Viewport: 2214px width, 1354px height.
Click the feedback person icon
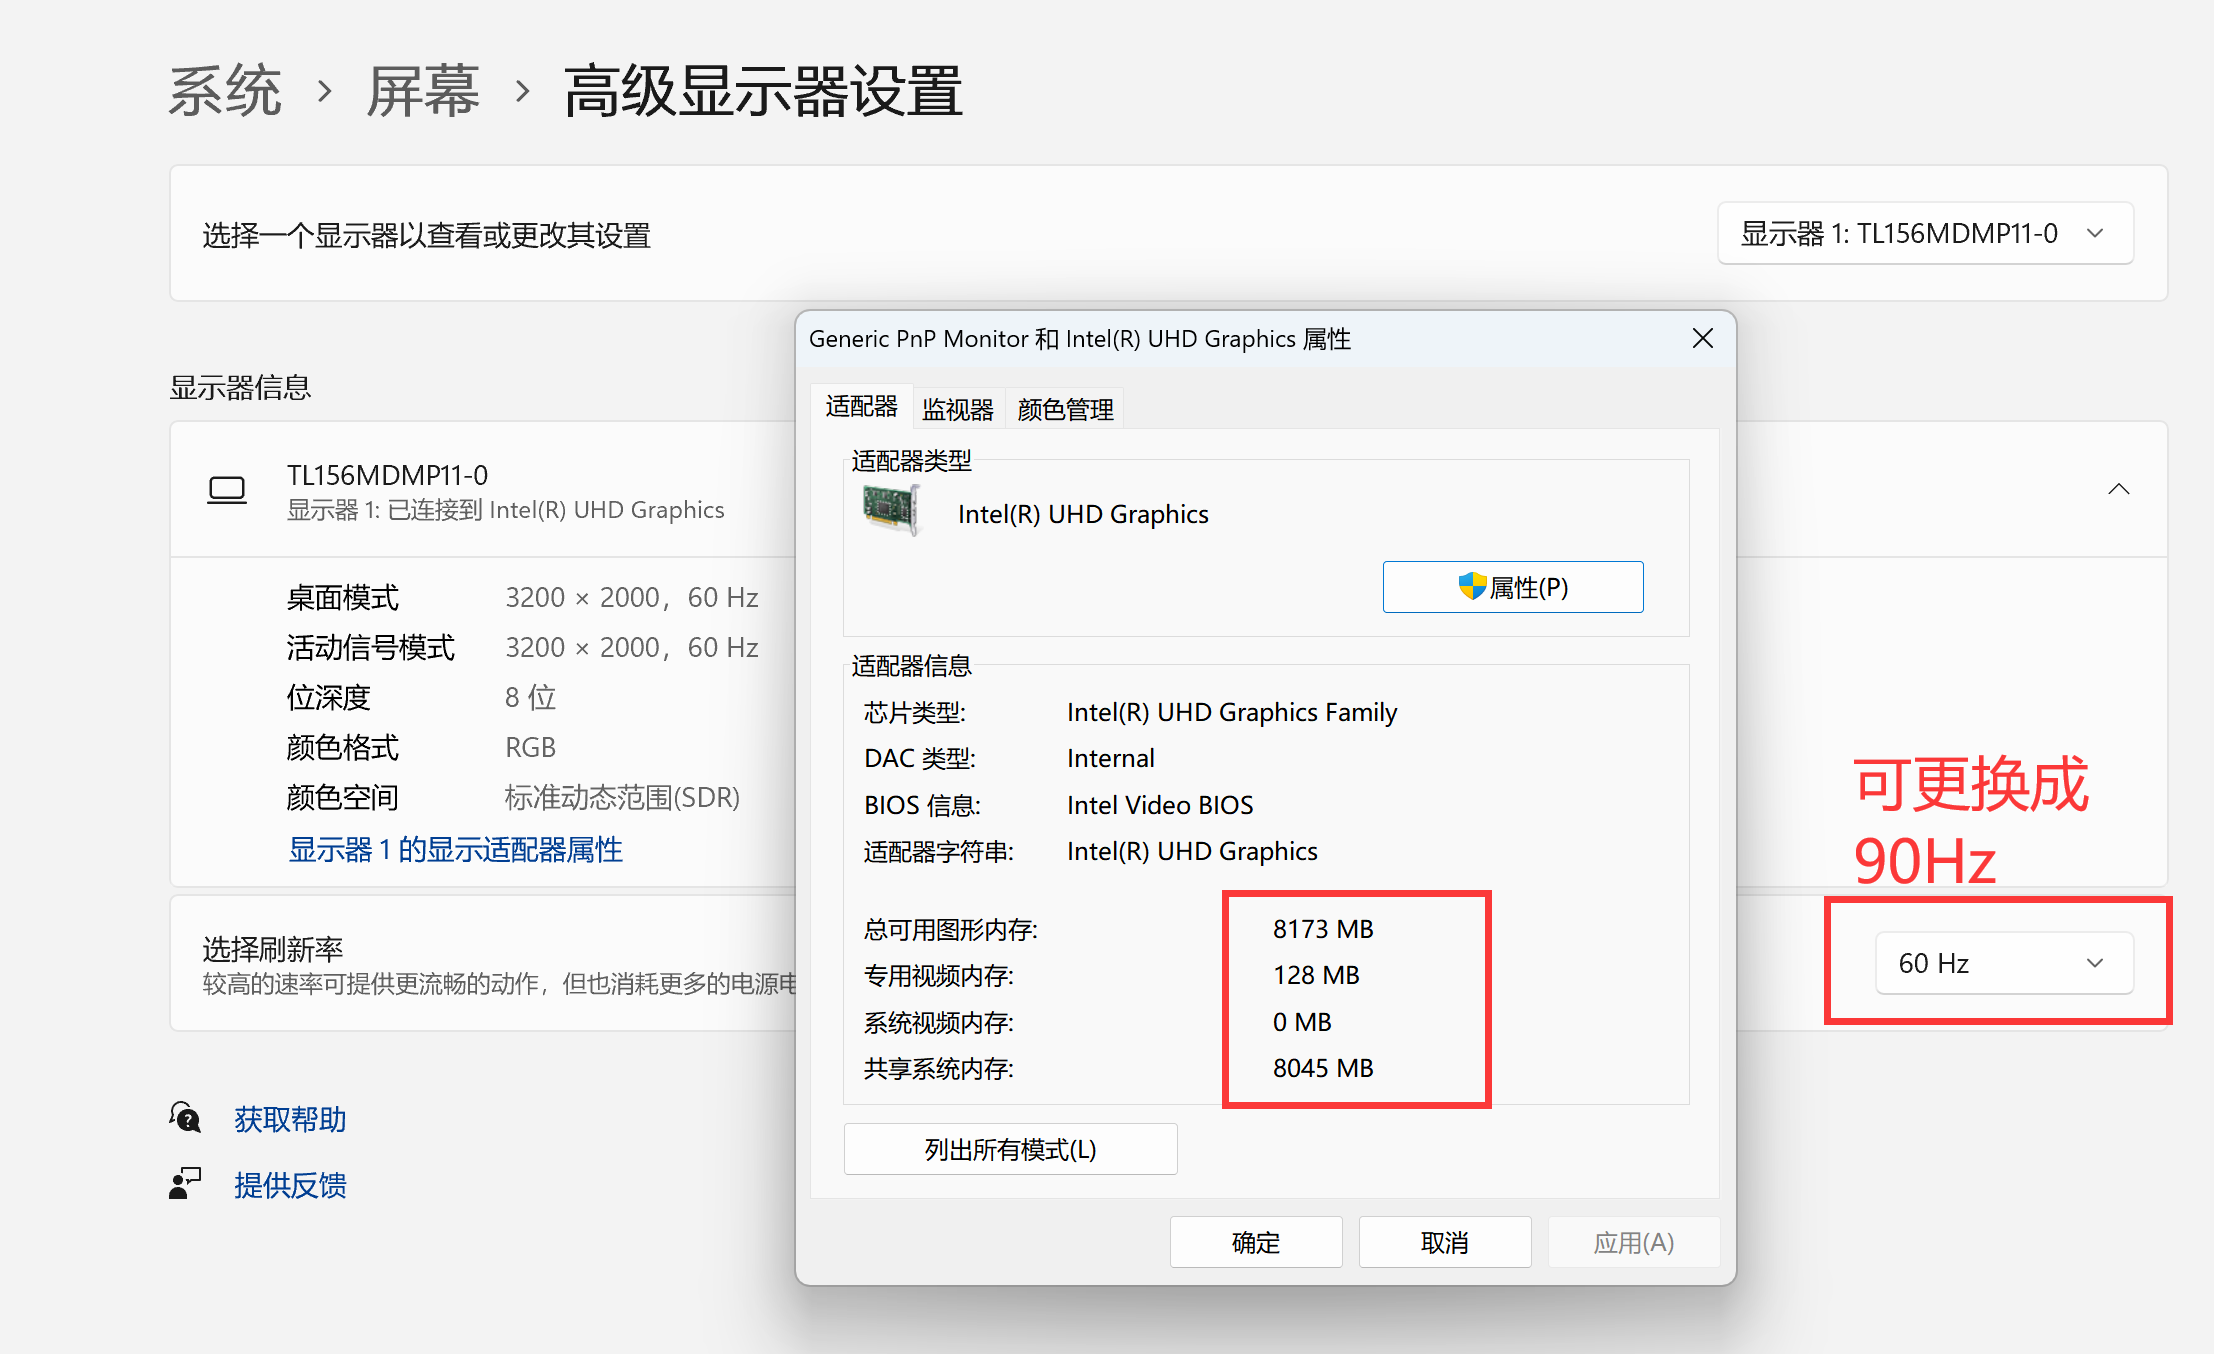point(186,1184)
